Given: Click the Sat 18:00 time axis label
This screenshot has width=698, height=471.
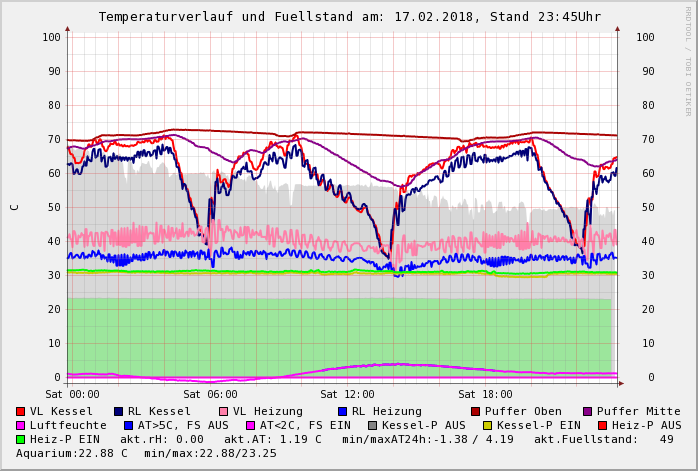Looking at the screenshot, I should [485, 394].
